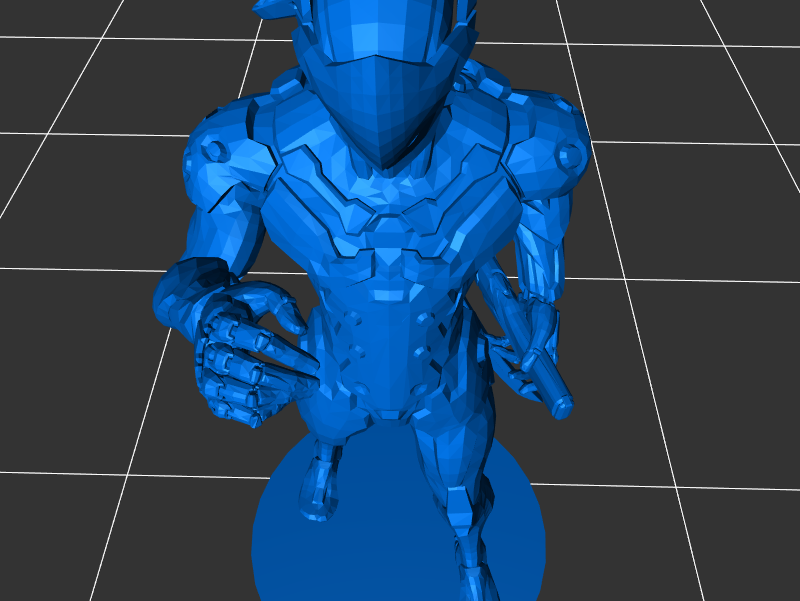Image resolution: width=800 pixels, height=601 pixels.
Task: Select the round bolt on right-side shoulder armor
Action: click(569, 154)
